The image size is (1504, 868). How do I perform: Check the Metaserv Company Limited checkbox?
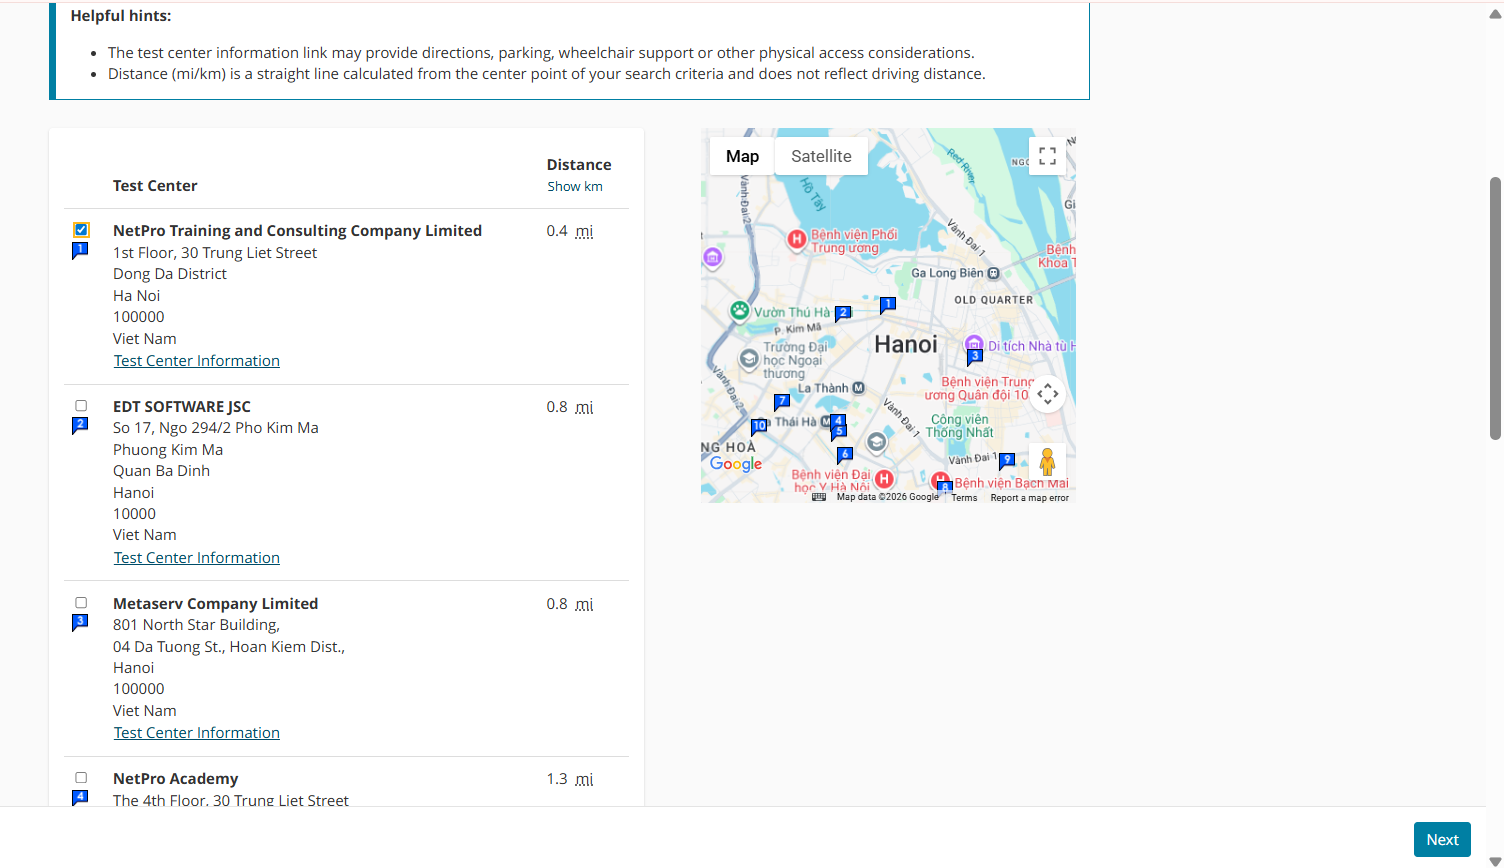pyautogui.click(x=81, y=603)
